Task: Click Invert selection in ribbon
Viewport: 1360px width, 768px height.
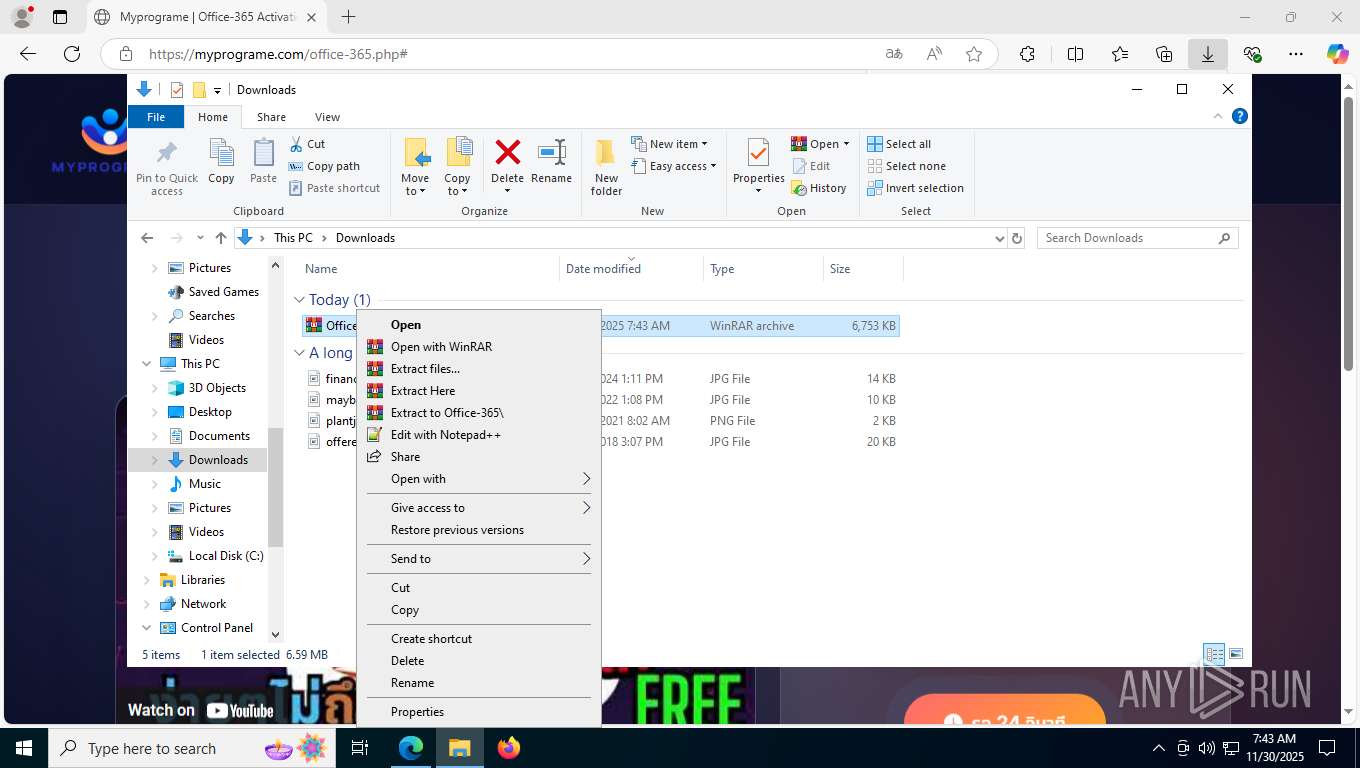Action: [x=915, y=188]
